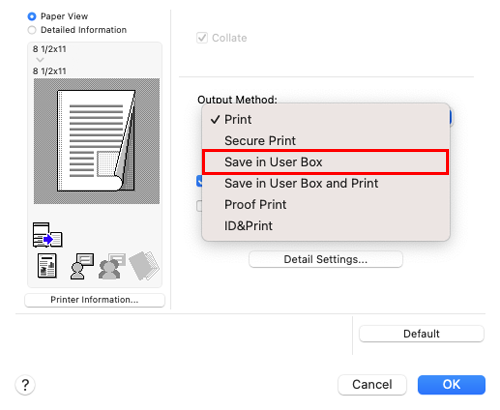
Task: Click the single user speech bubble icon
Action: (x=82, y=266)
